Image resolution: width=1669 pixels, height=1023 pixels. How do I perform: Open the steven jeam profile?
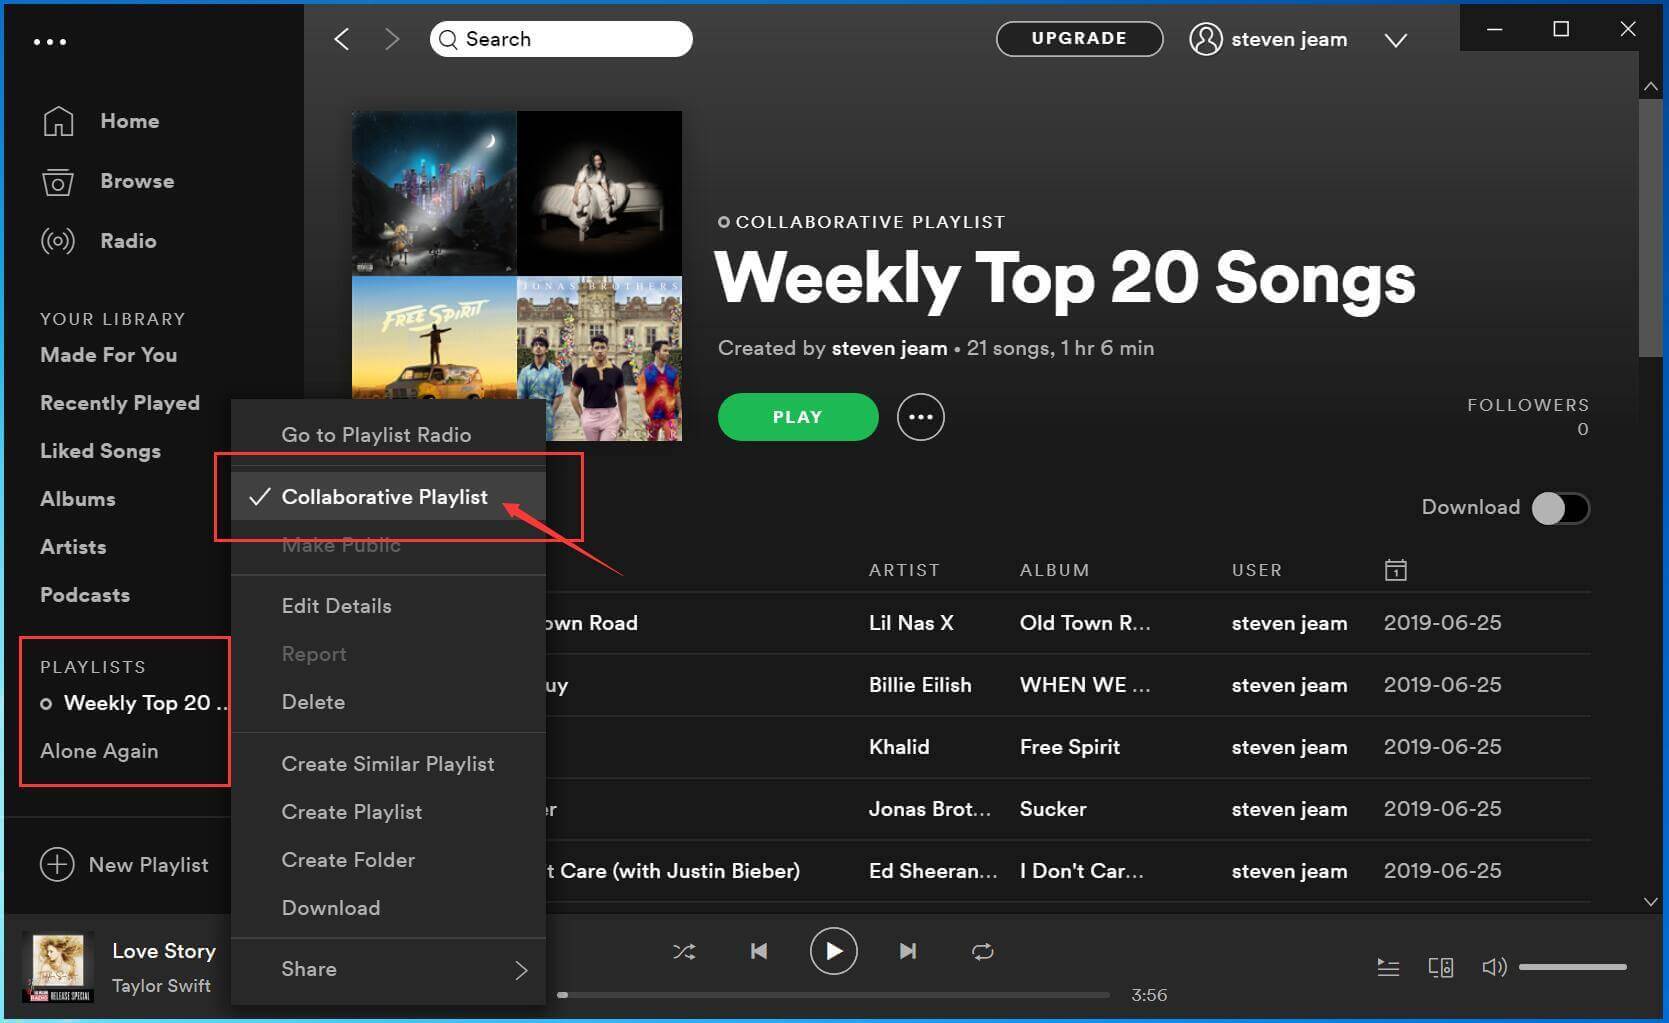pos(1268,39)
